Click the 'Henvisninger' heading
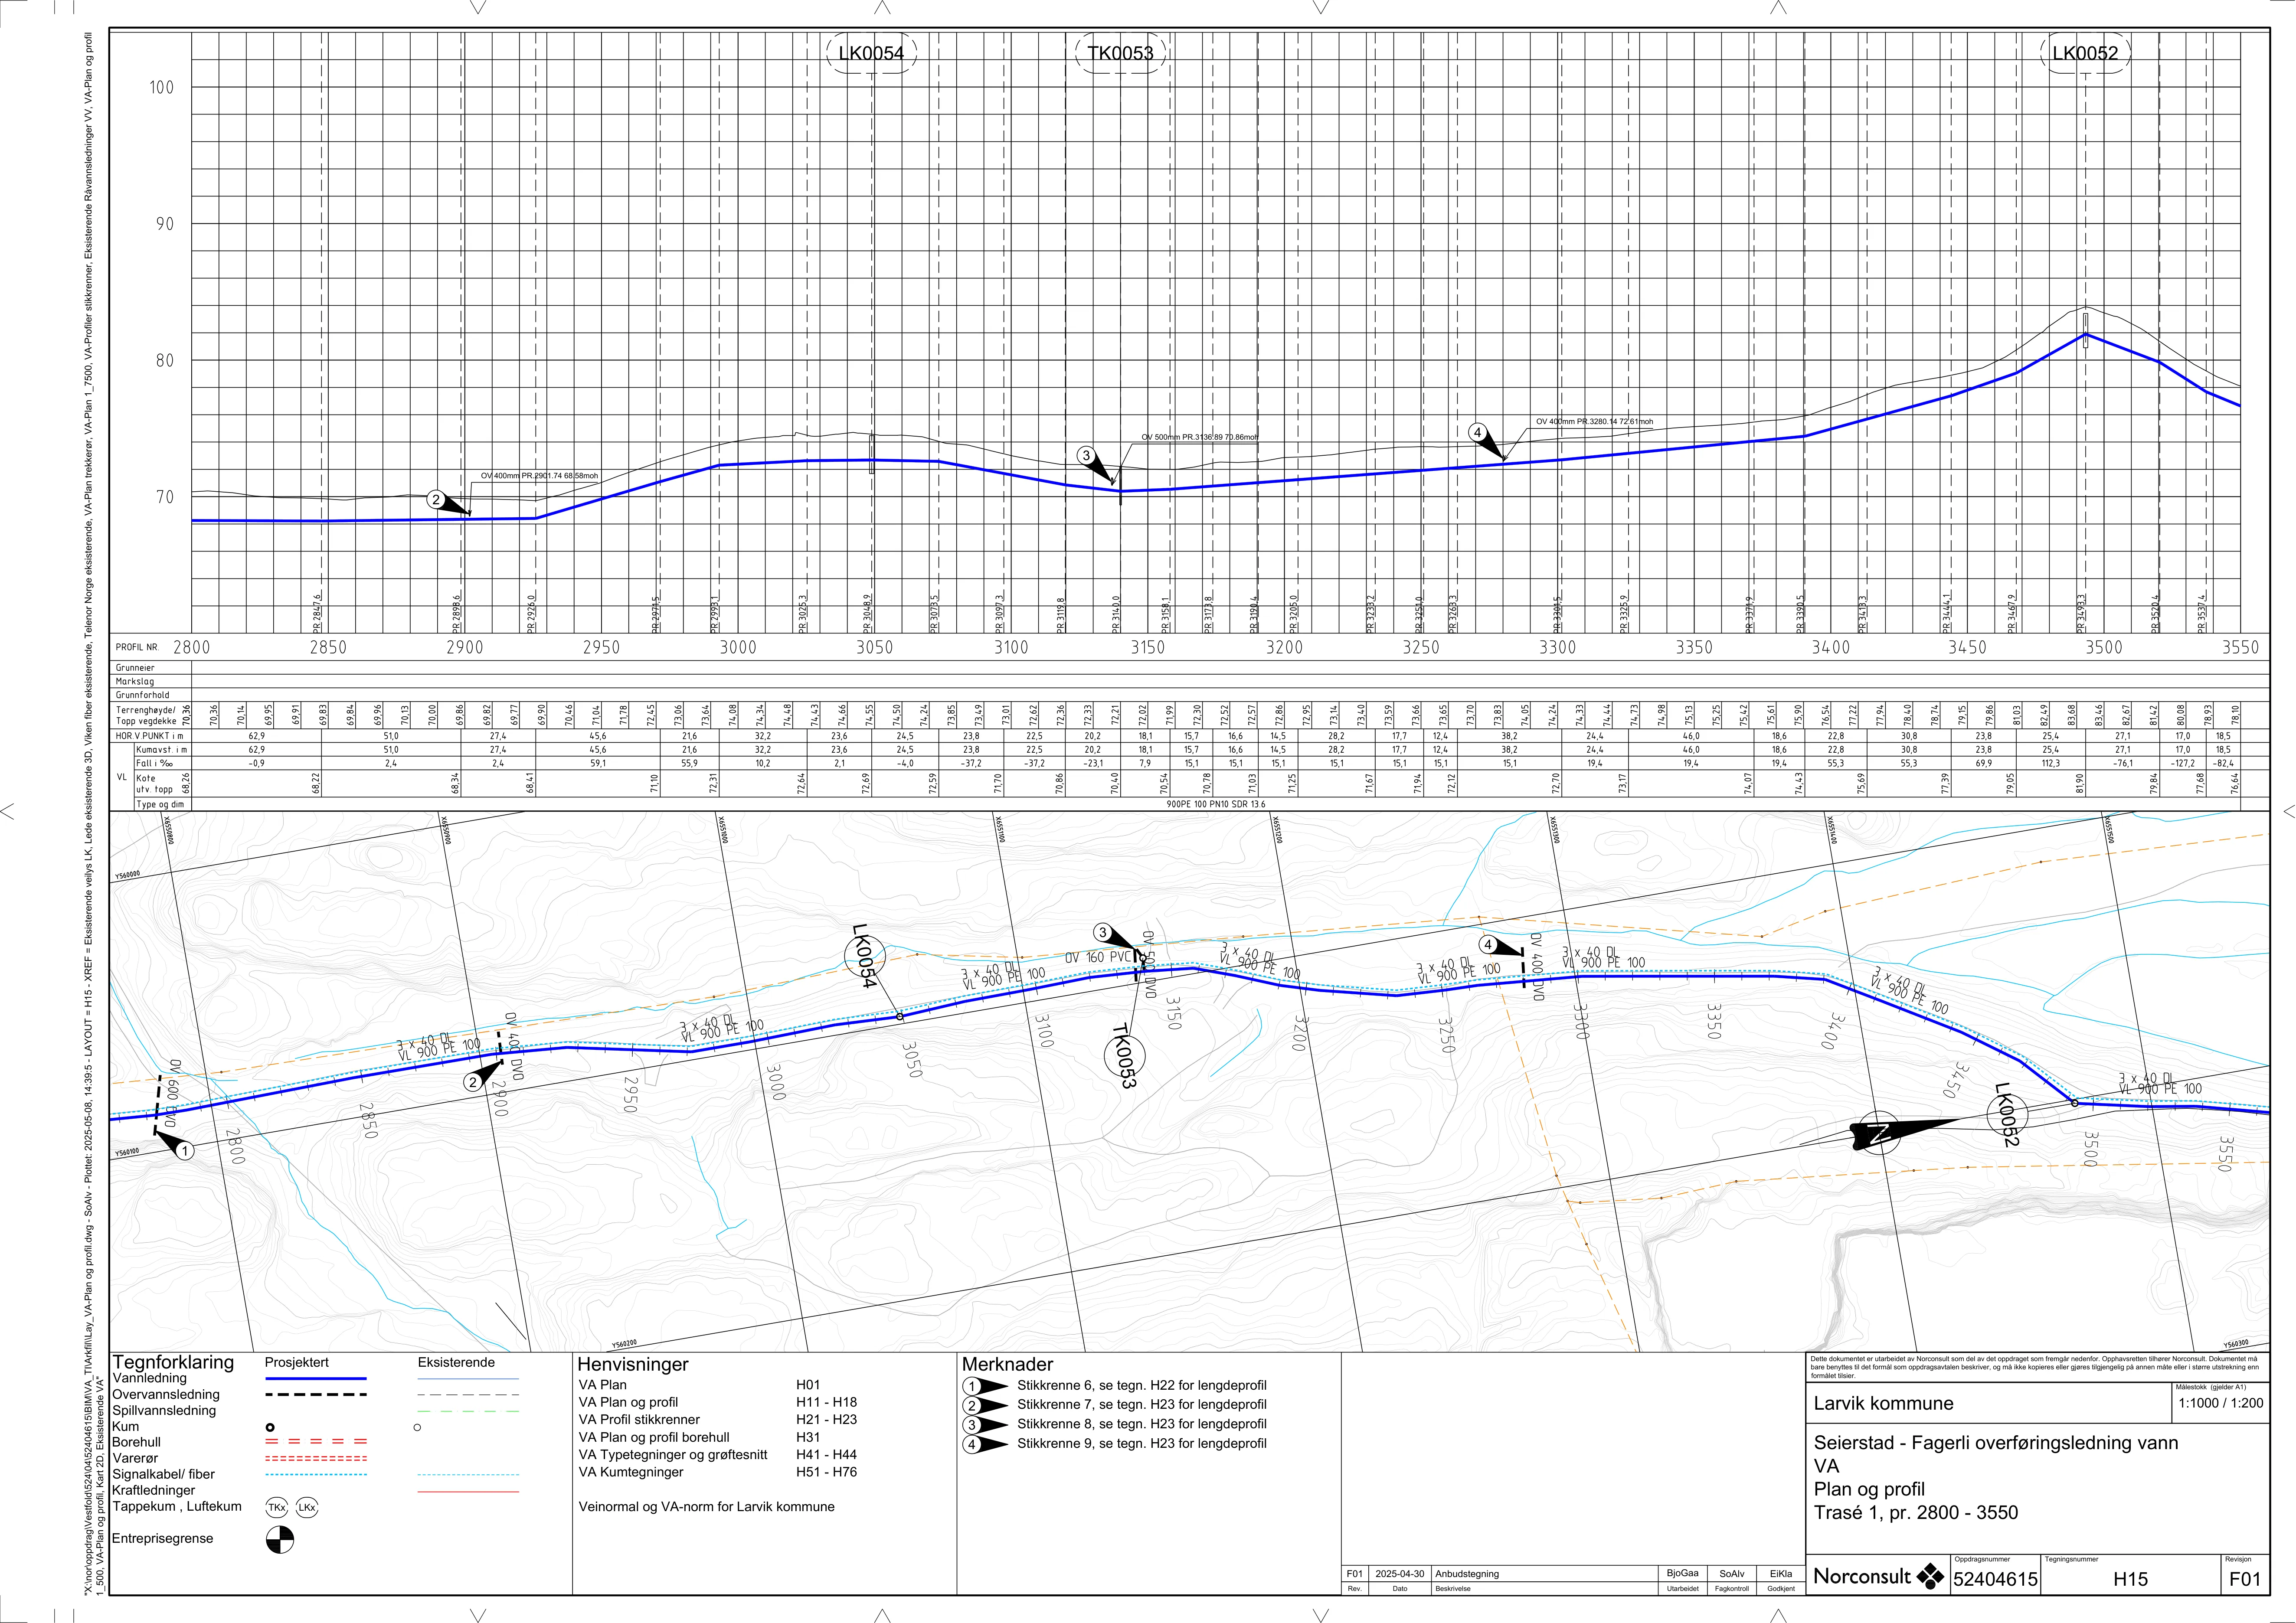The image size is (2296, 1623). (x=633, y=1364)
